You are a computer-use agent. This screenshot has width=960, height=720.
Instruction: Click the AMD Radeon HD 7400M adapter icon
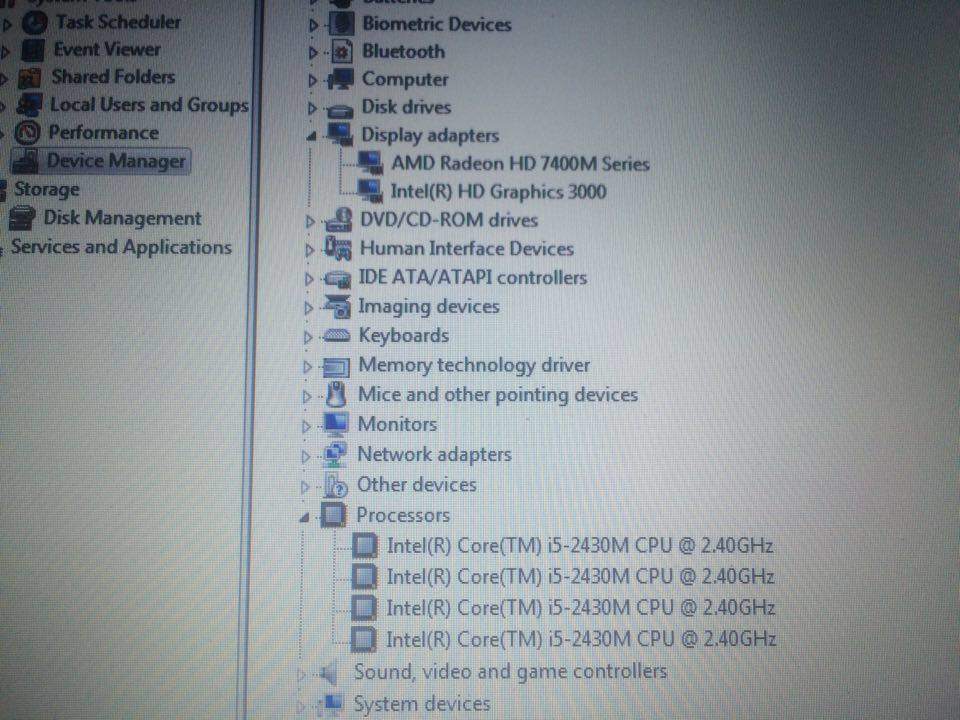coord(370,163)
